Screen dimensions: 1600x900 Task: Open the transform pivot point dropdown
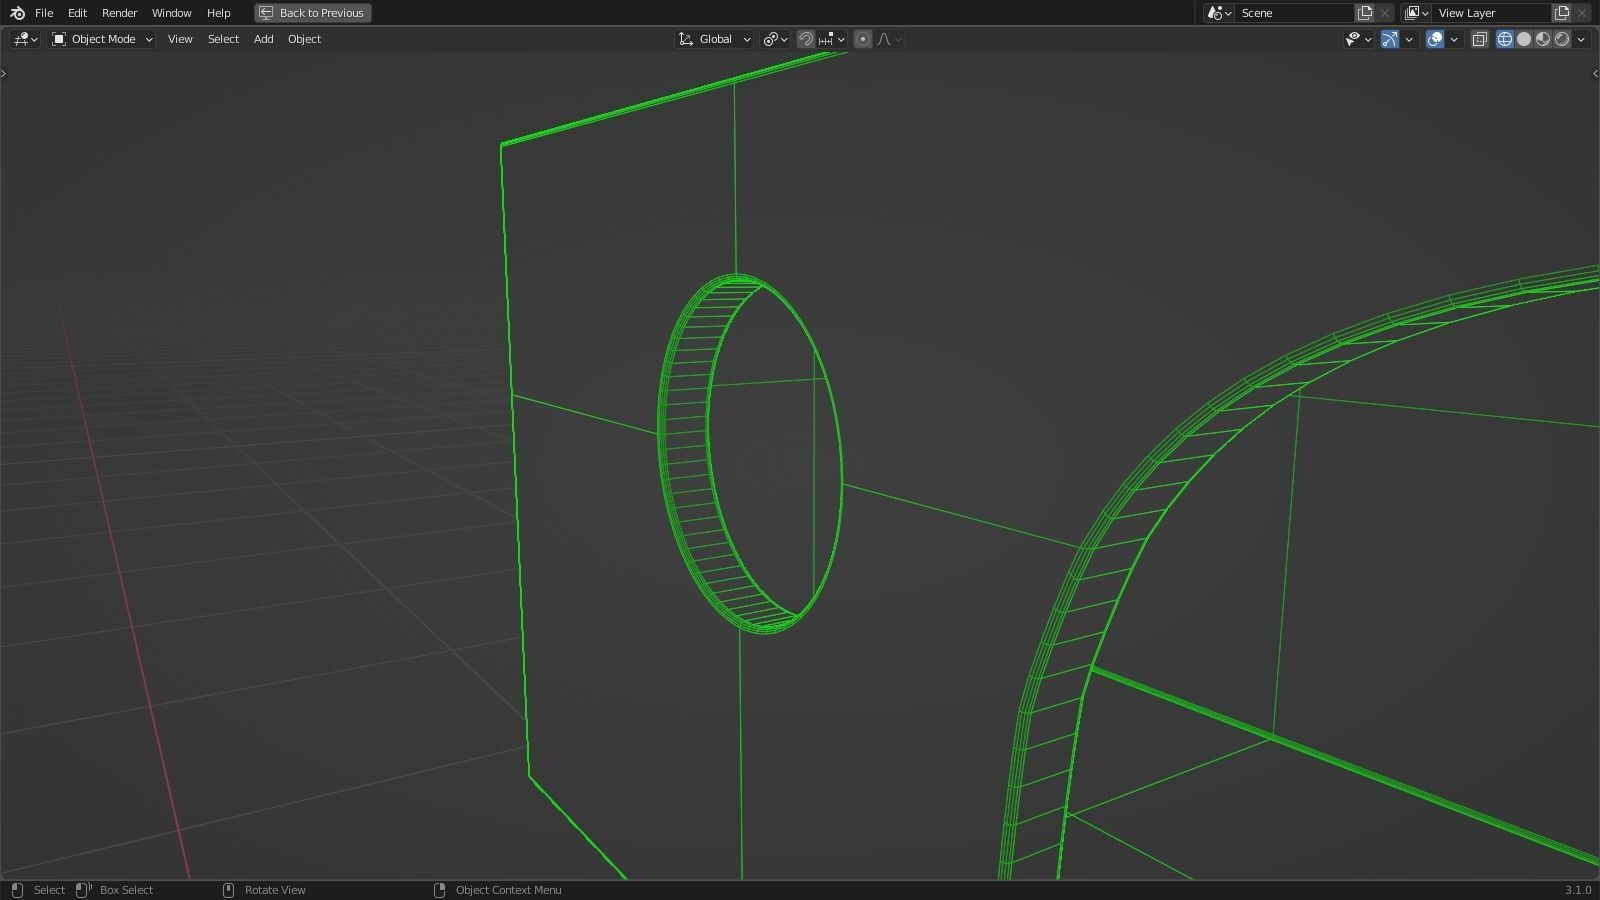tap(775, 39)
